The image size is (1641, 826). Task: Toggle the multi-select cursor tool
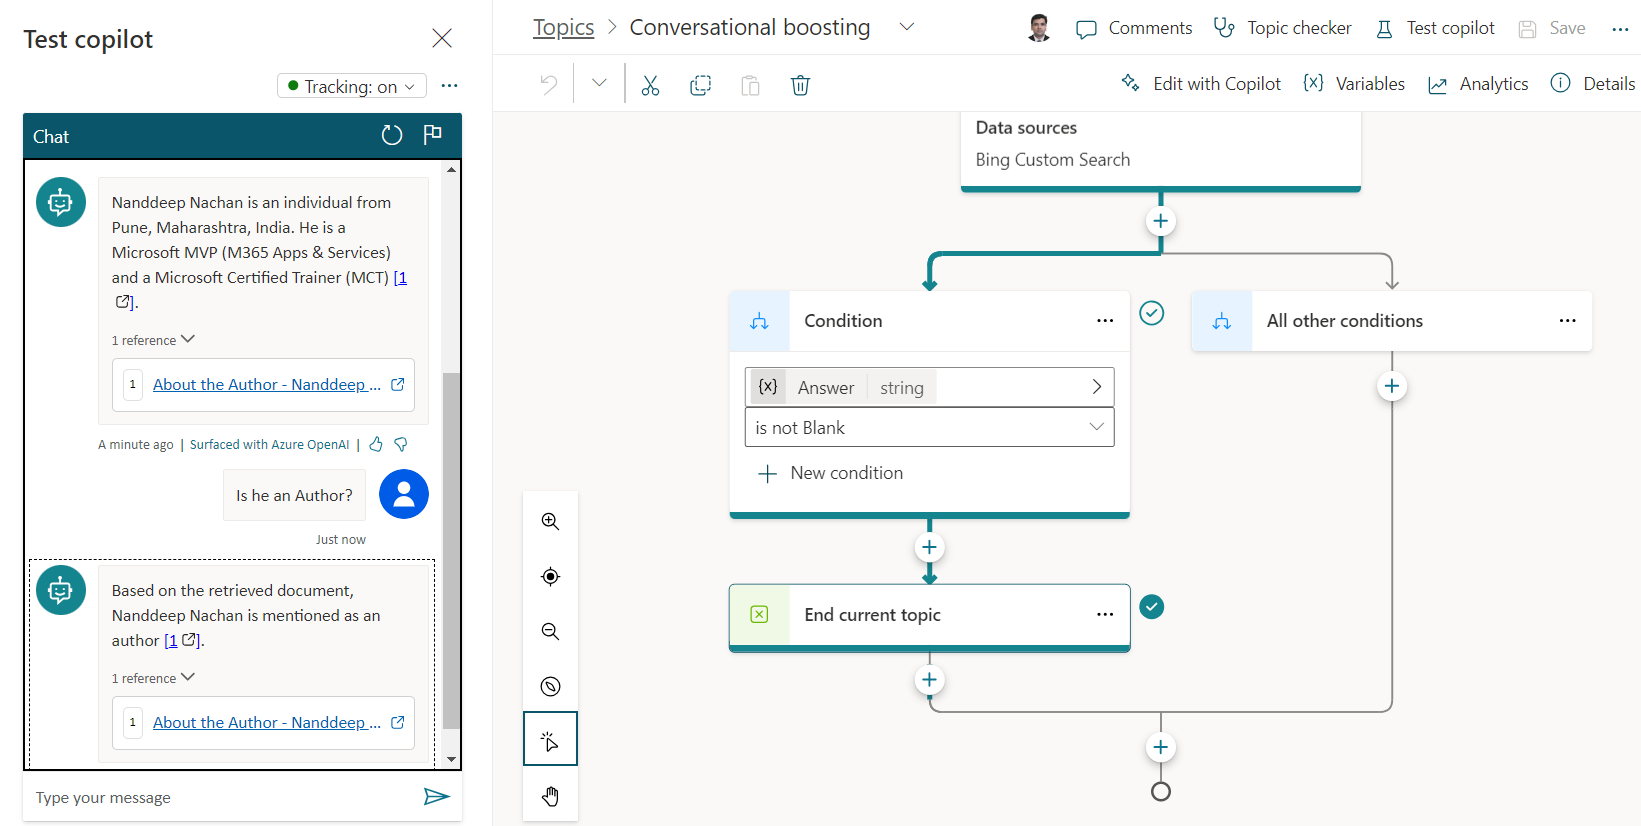tap(550, 740)
